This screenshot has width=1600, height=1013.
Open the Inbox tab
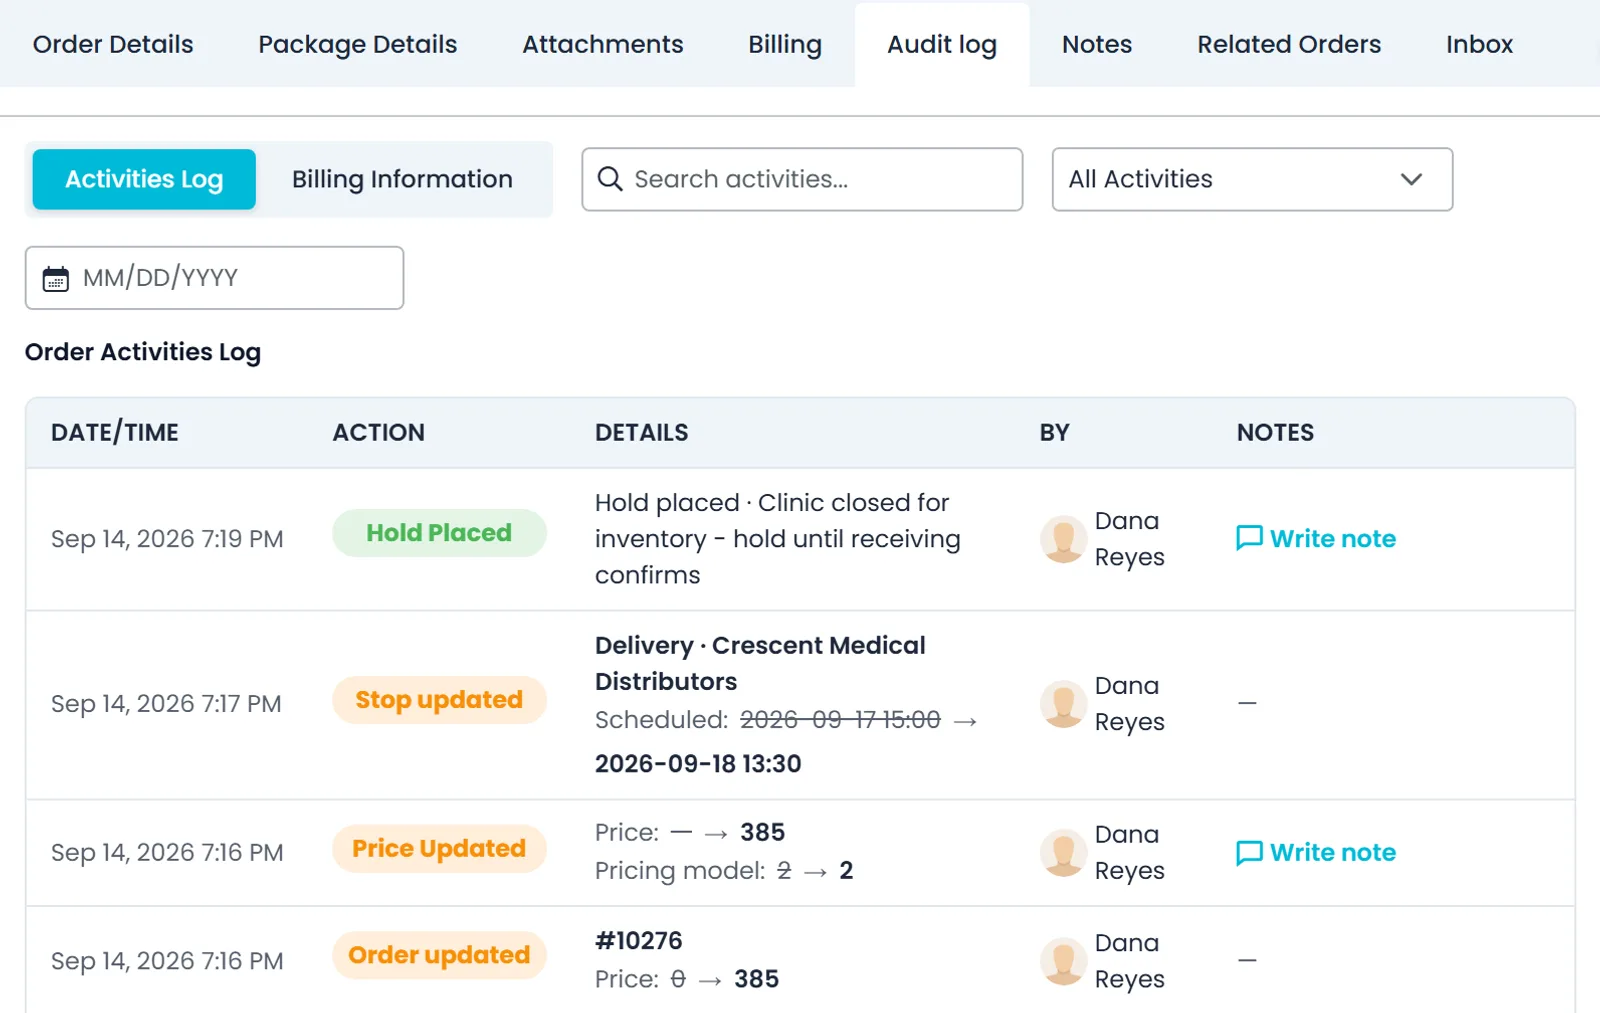(x=1479, y=44)
